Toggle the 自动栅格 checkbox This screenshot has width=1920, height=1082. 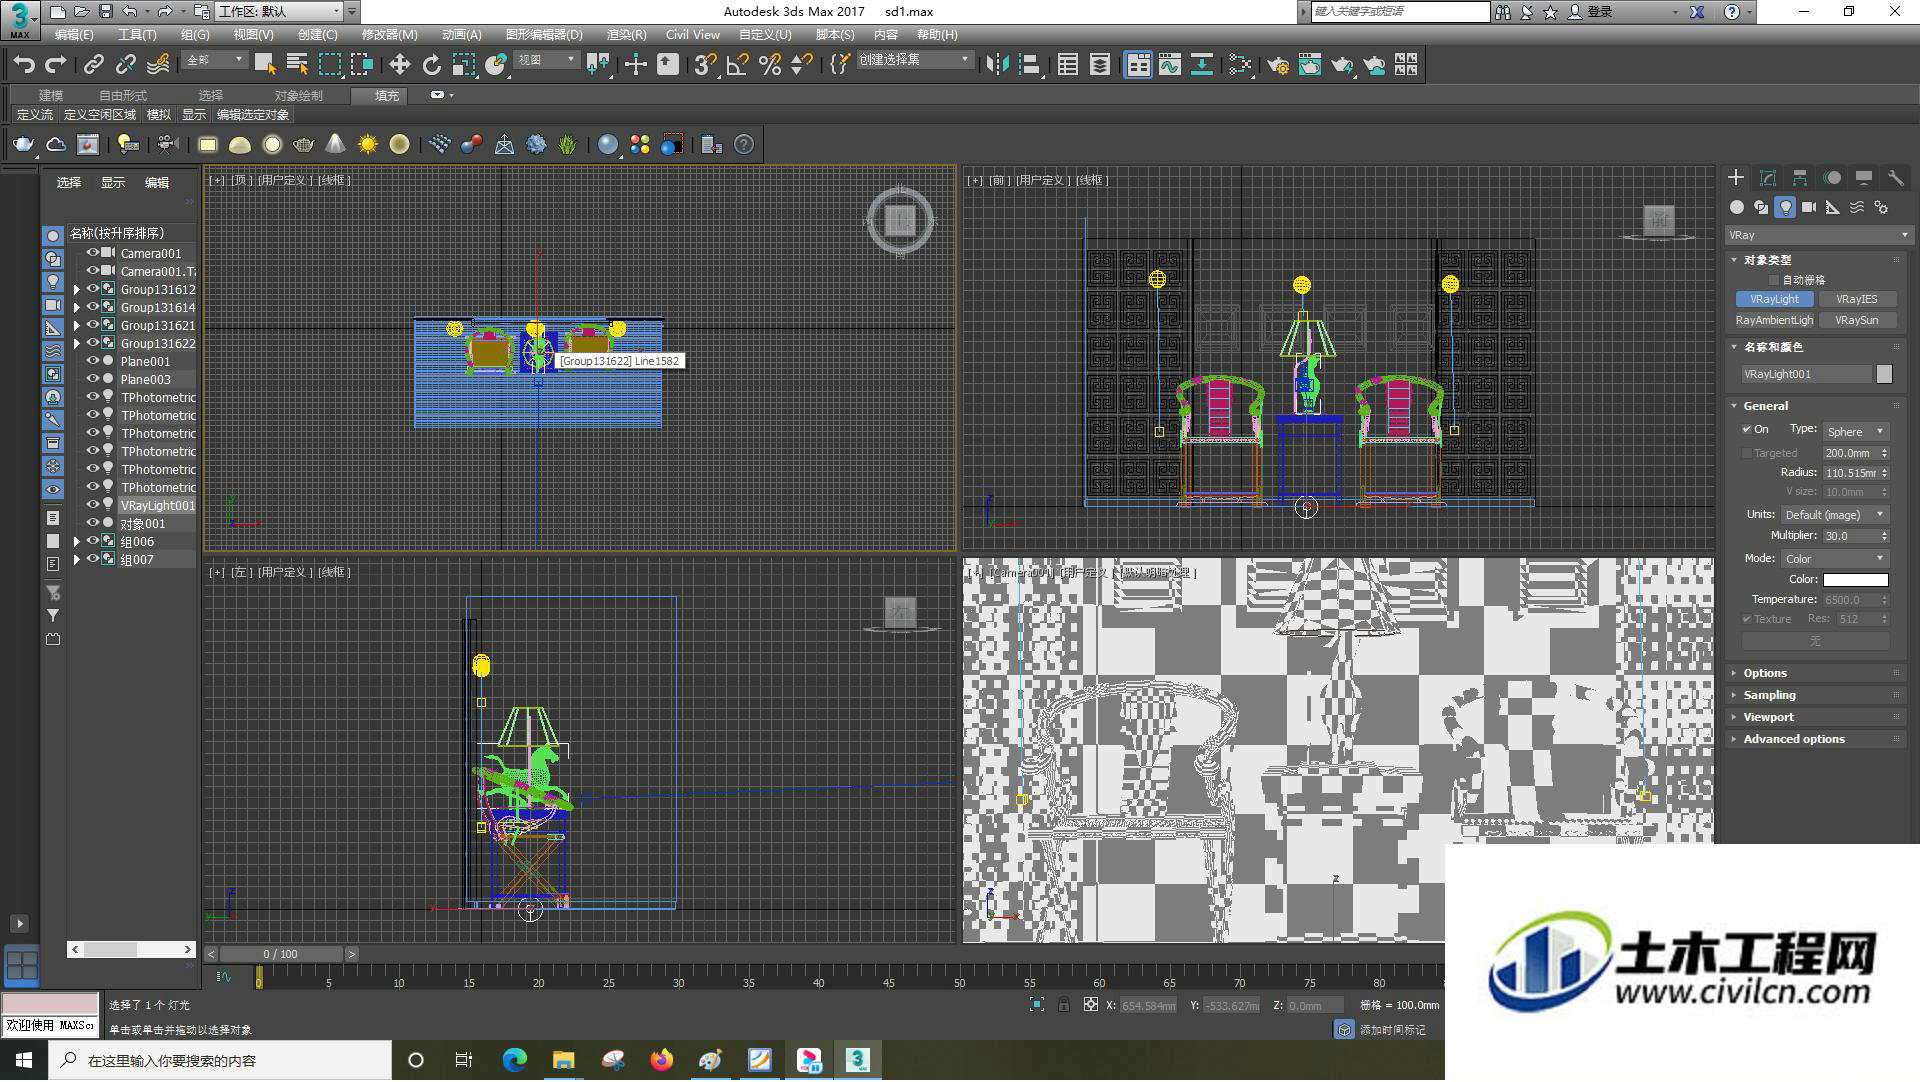pos(1775,280)
